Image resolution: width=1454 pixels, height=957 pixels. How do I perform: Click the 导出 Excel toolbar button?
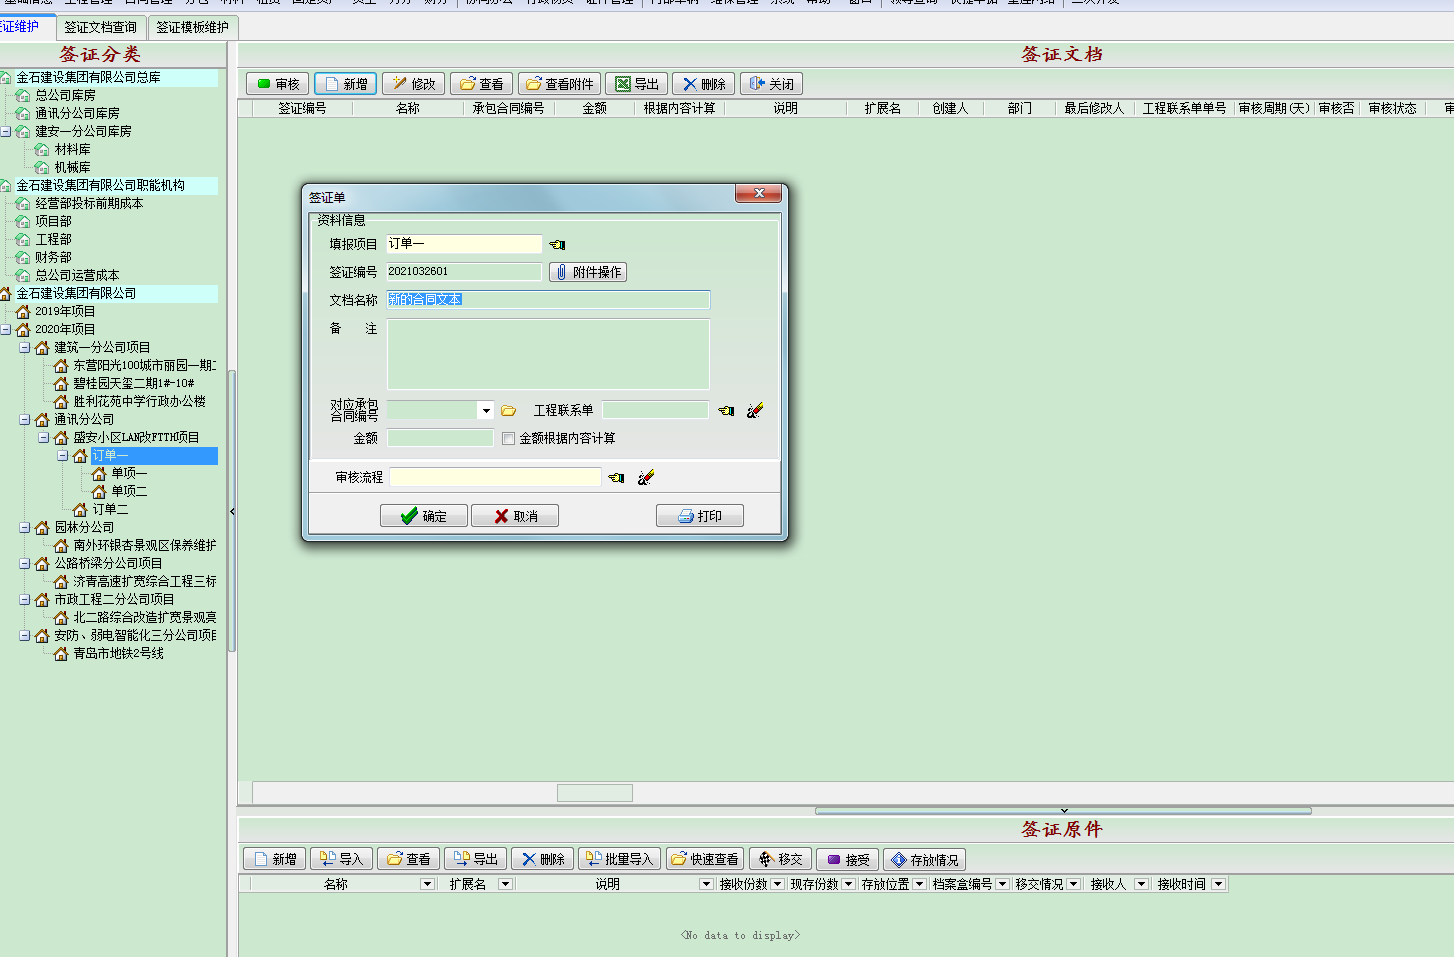[636, 84]
